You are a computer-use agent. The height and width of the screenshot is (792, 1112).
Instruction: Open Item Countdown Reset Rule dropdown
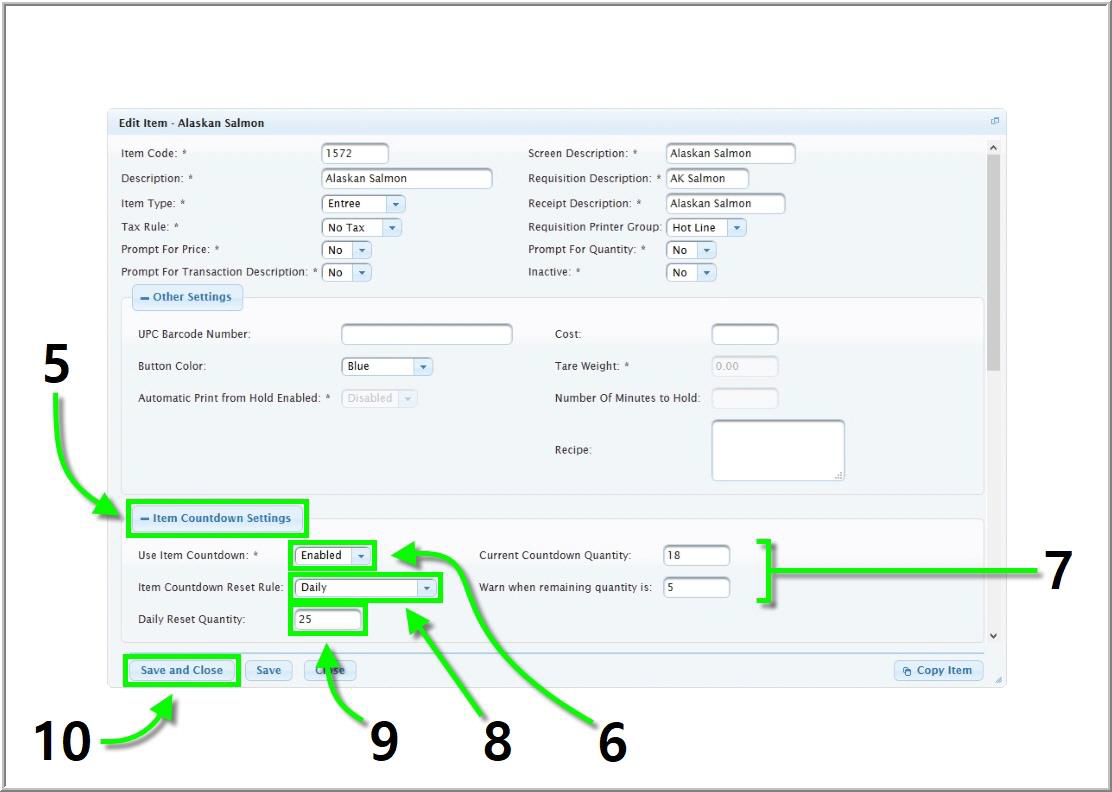coord(427,588)
